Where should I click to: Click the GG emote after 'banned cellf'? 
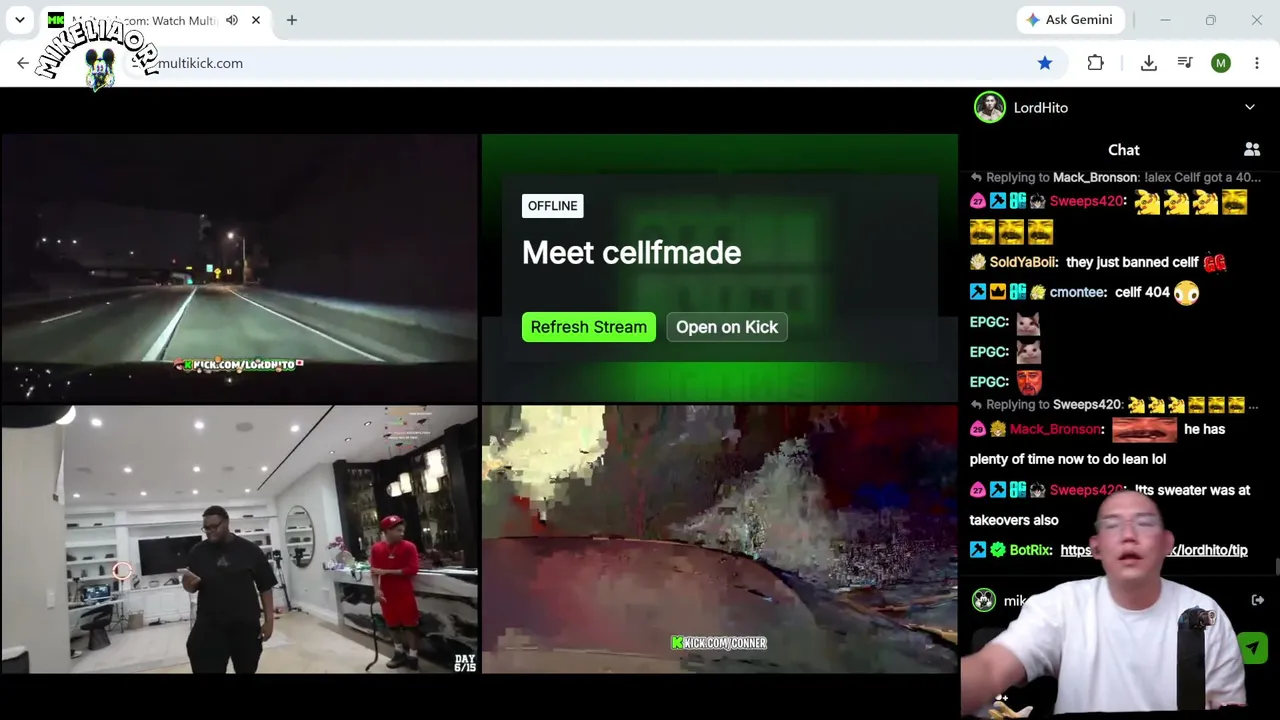click(1215, 262)
